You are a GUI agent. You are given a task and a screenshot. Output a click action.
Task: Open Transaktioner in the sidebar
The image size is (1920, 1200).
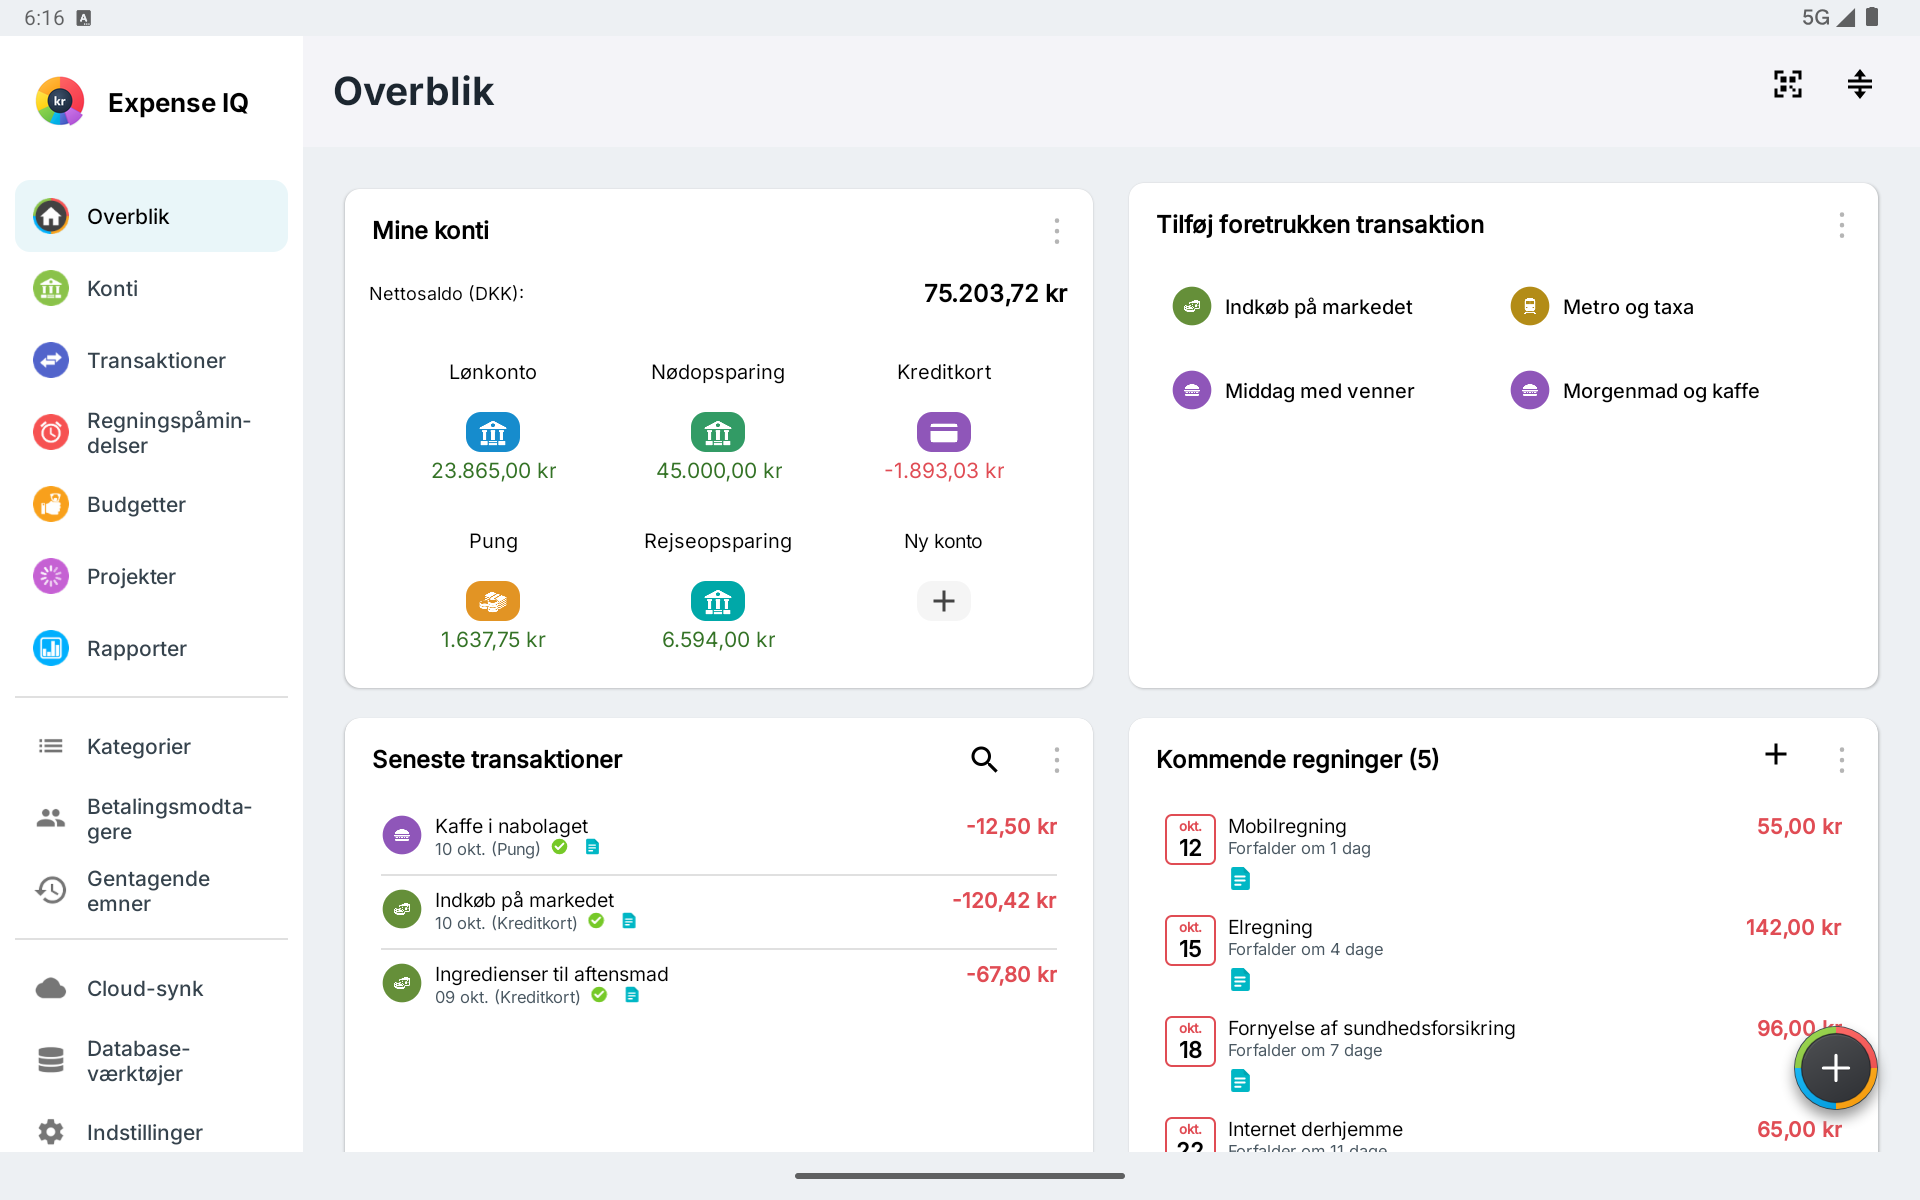pos(151,360)
